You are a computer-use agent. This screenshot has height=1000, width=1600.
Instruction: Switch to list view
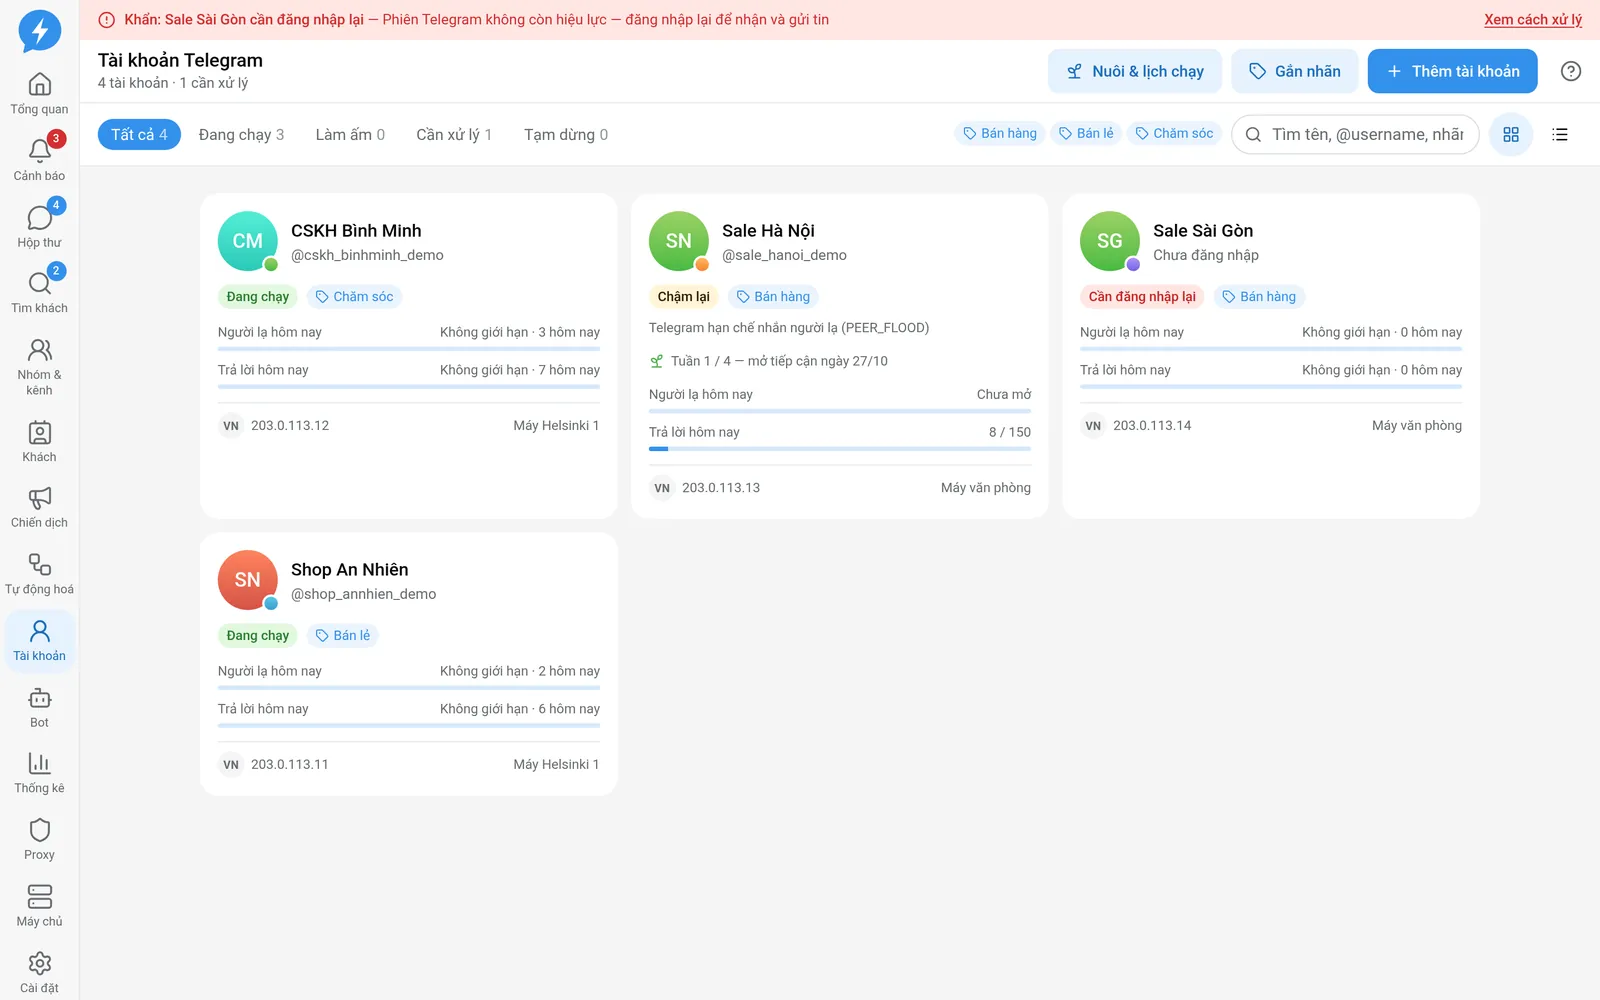pos(1560,134)
